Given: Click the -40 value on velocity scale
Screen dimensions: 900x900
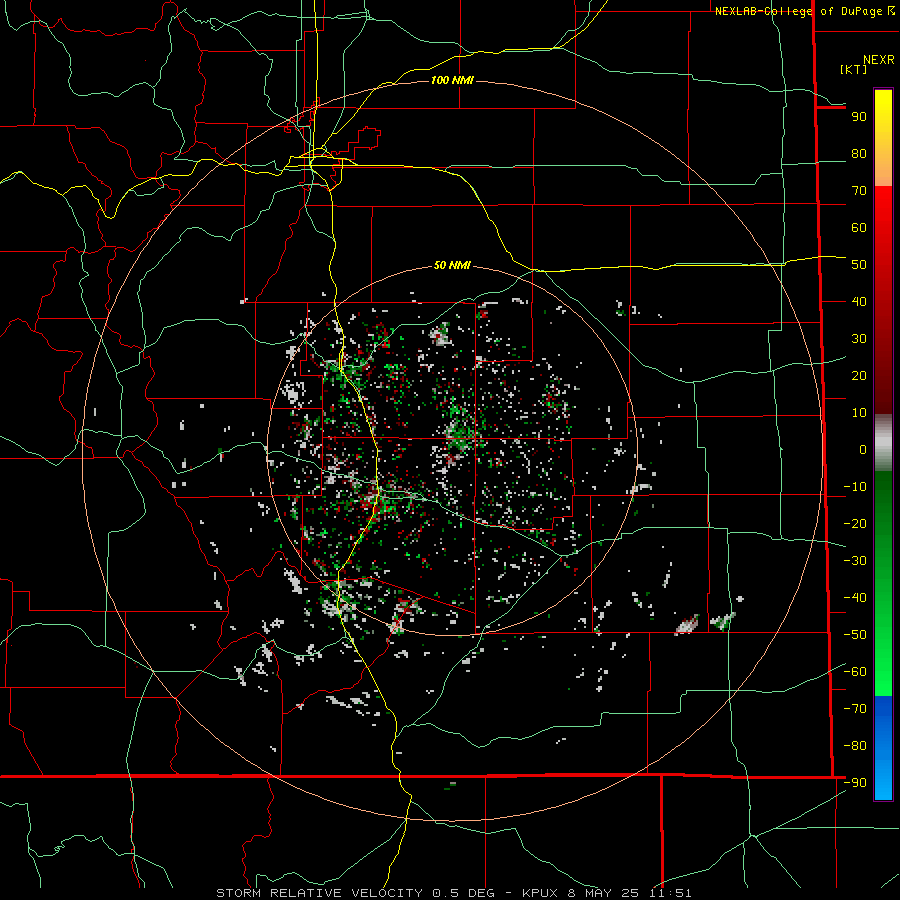Looking at the screenshot, I should pos(855,598).
